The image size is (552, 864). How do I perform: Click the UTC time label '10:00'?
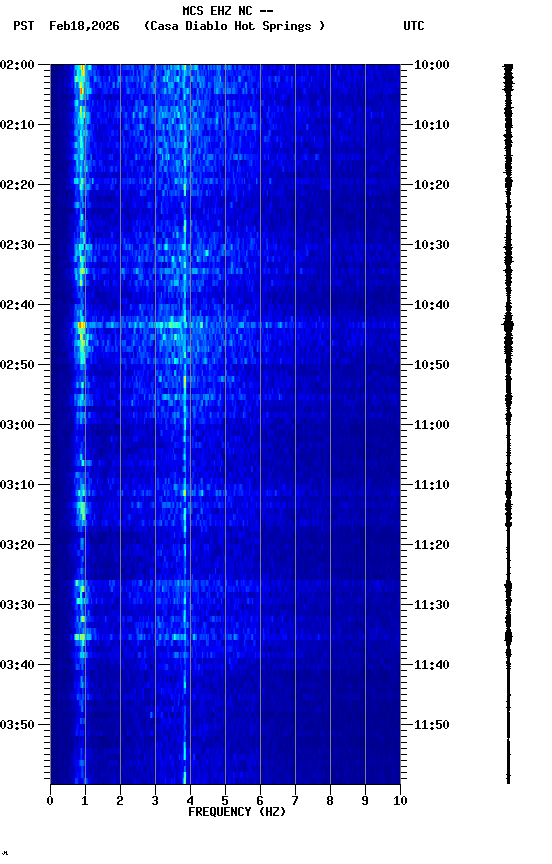[432, 65]
